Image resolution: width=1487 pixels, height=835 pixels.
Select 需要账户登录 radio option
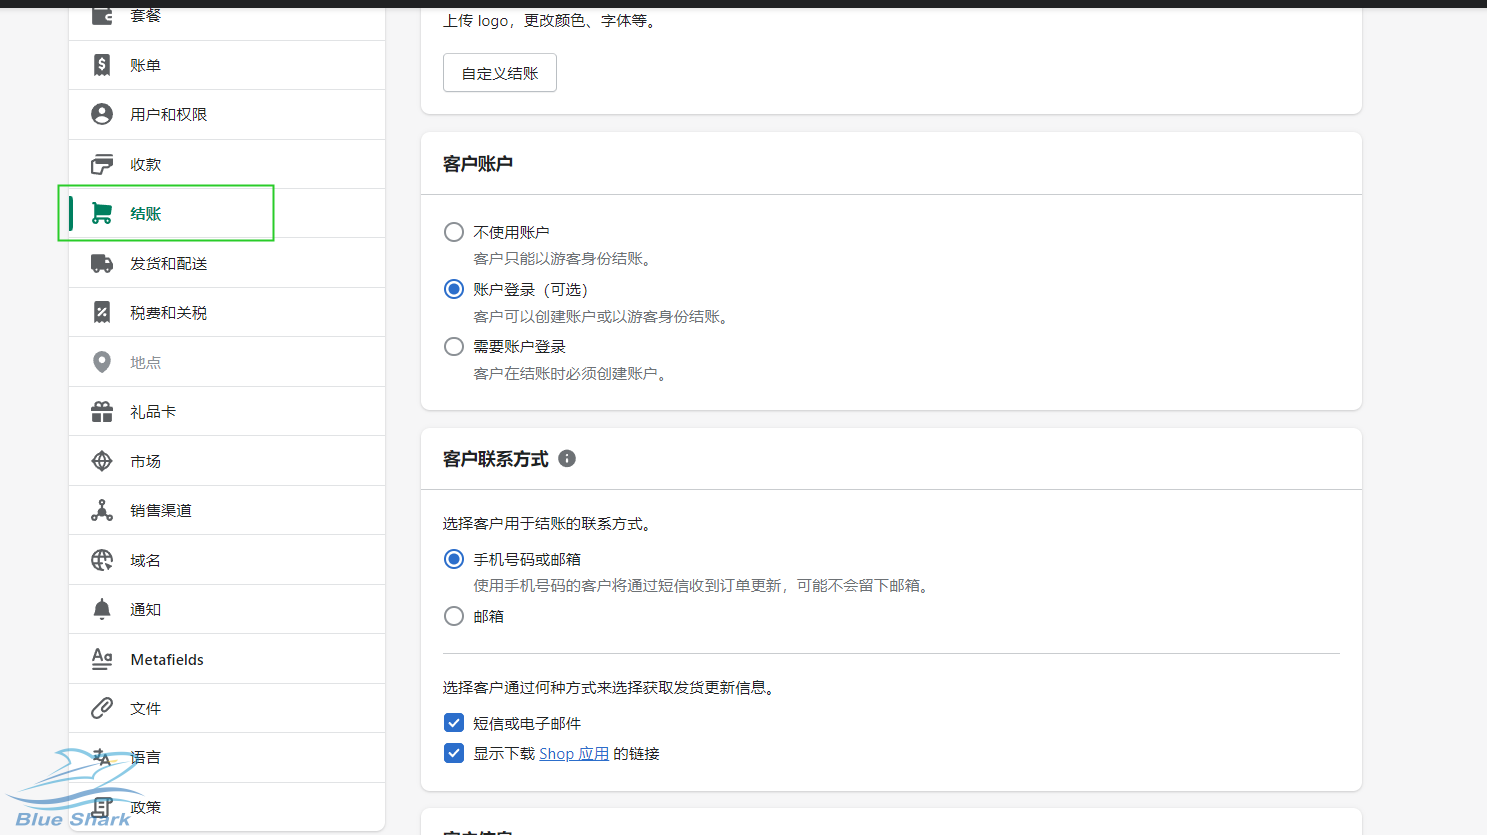pos(454,346)
